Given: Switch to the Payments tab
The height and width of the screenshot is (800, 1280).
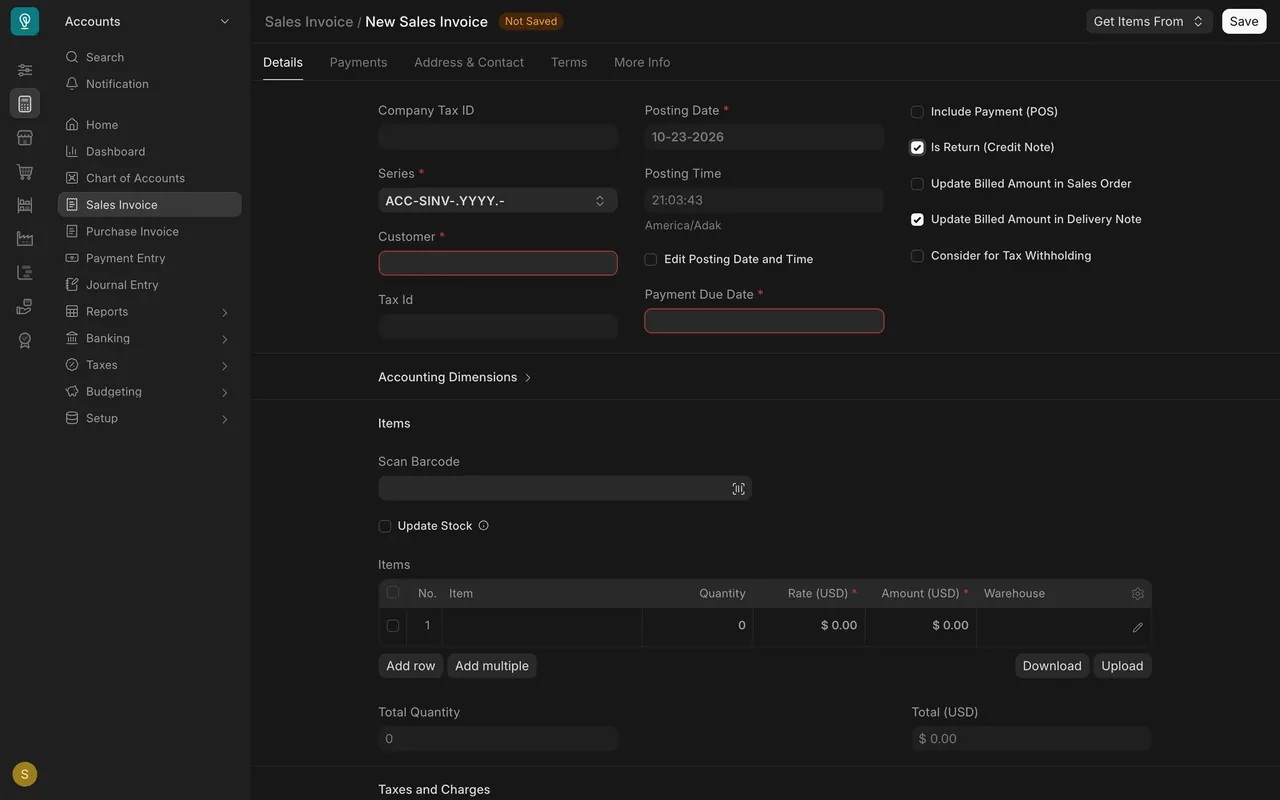Looking at the screenshot, I should (x=358, y=62).
